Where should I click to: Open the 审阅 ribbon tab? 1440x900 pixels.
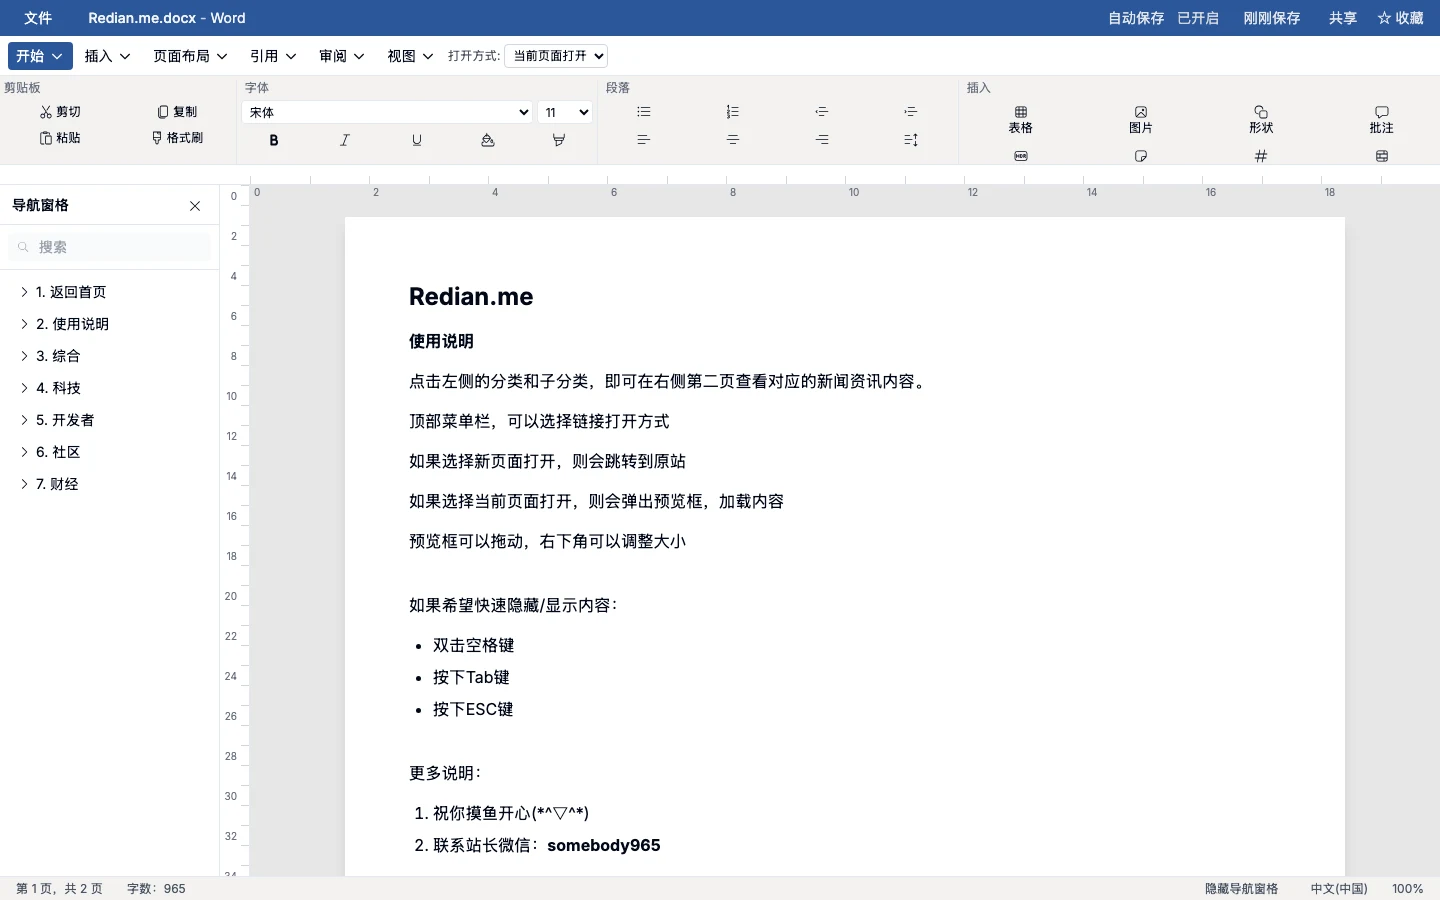tap(342, 56)
